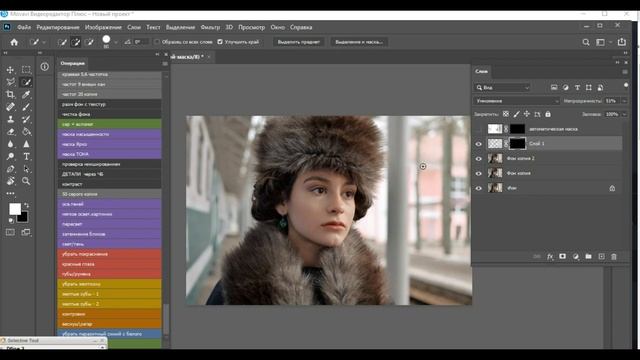Hide the Фон копия 2 layer

tap(479, 158)
